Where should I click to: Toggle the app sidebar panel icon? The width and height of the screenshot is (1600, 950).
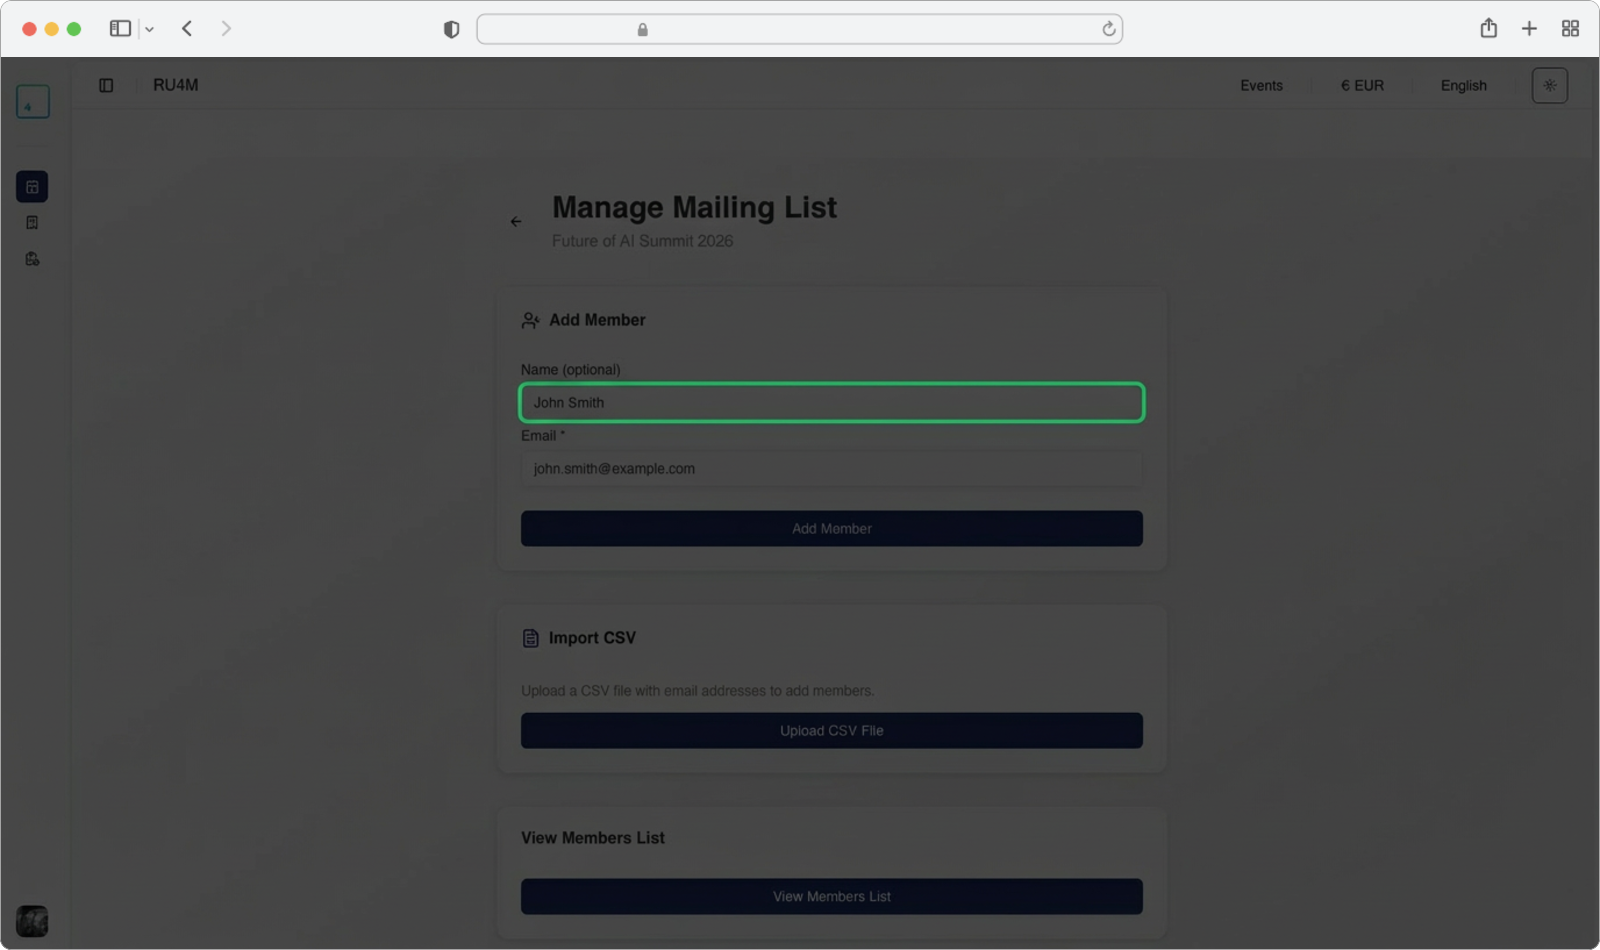106,86
